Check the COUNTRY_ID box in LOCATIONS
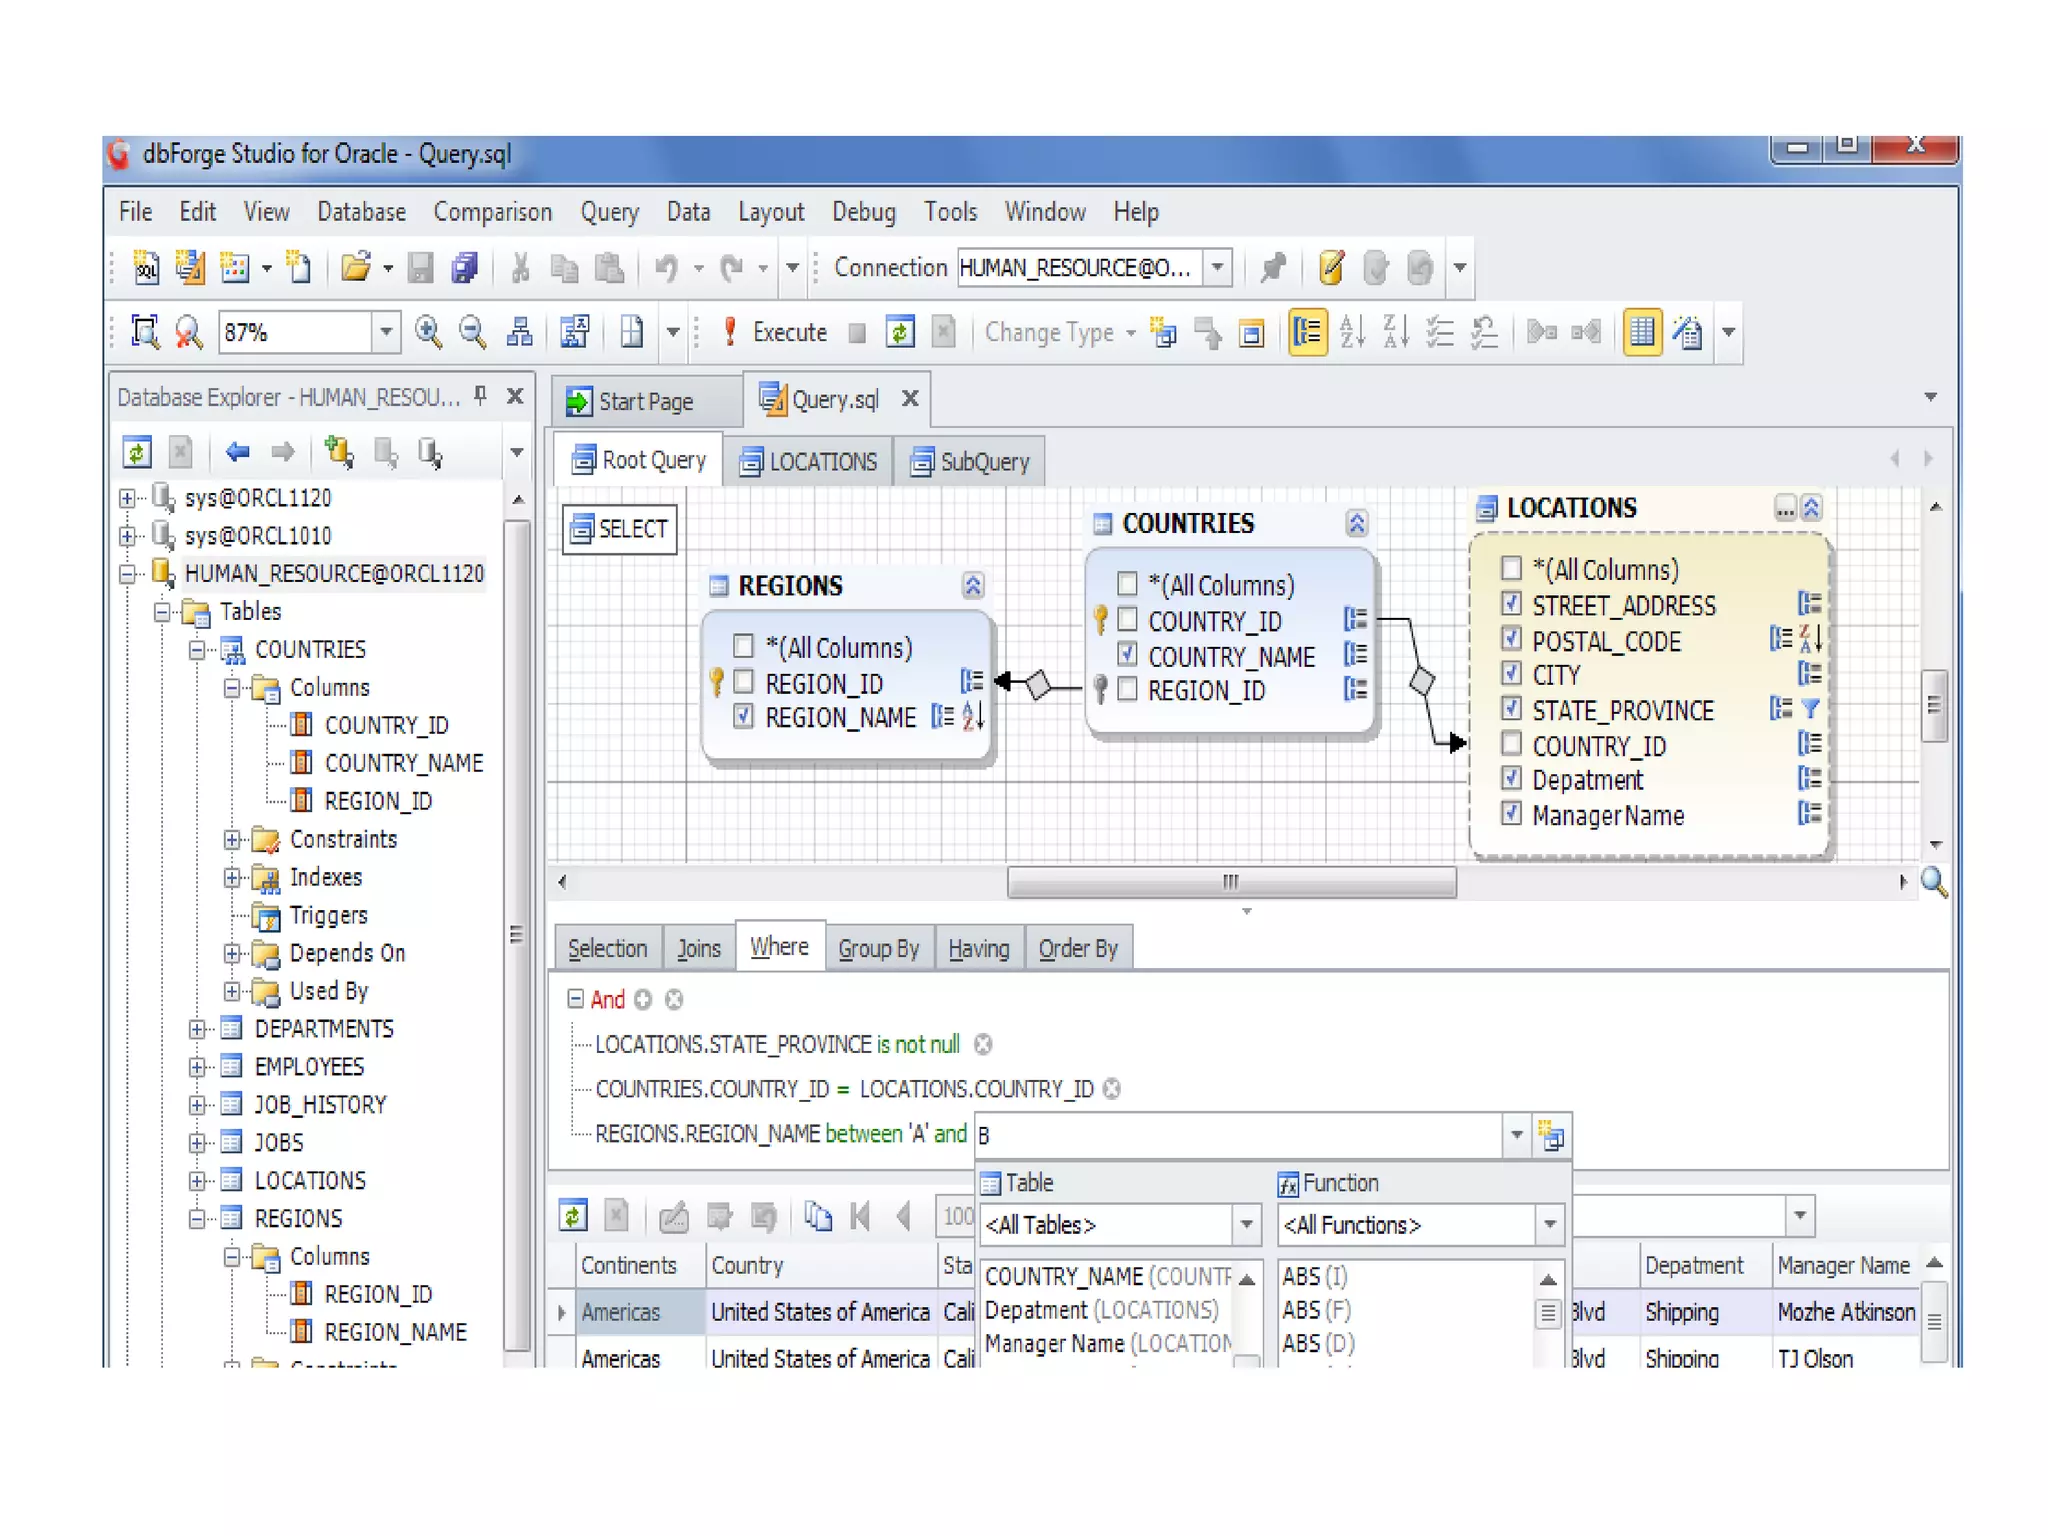 [1511, 744]
